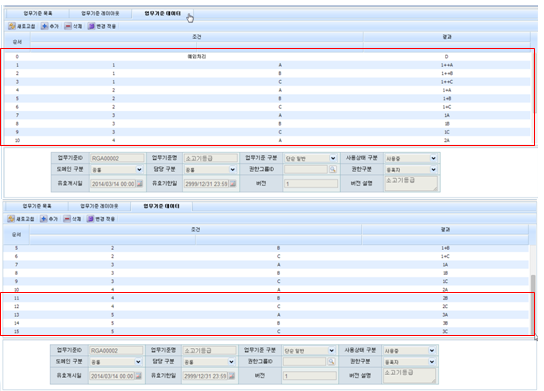Click the 새로고침 refresh icon in upper toolbar

12,26
